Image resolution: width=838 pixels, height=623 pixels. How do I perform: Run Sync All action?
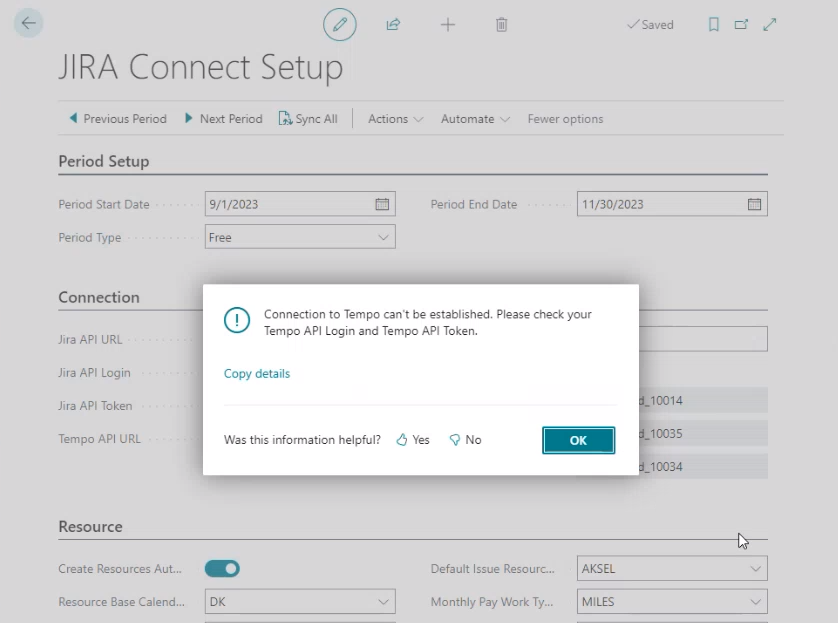point(308,119)
